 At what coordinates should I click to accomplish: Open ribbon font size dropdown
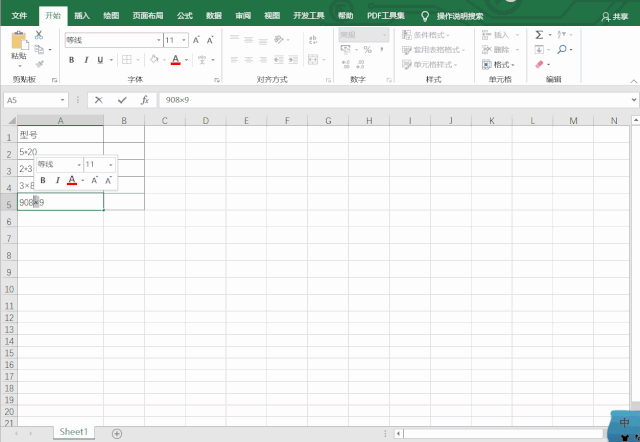(x=184, y=40)
